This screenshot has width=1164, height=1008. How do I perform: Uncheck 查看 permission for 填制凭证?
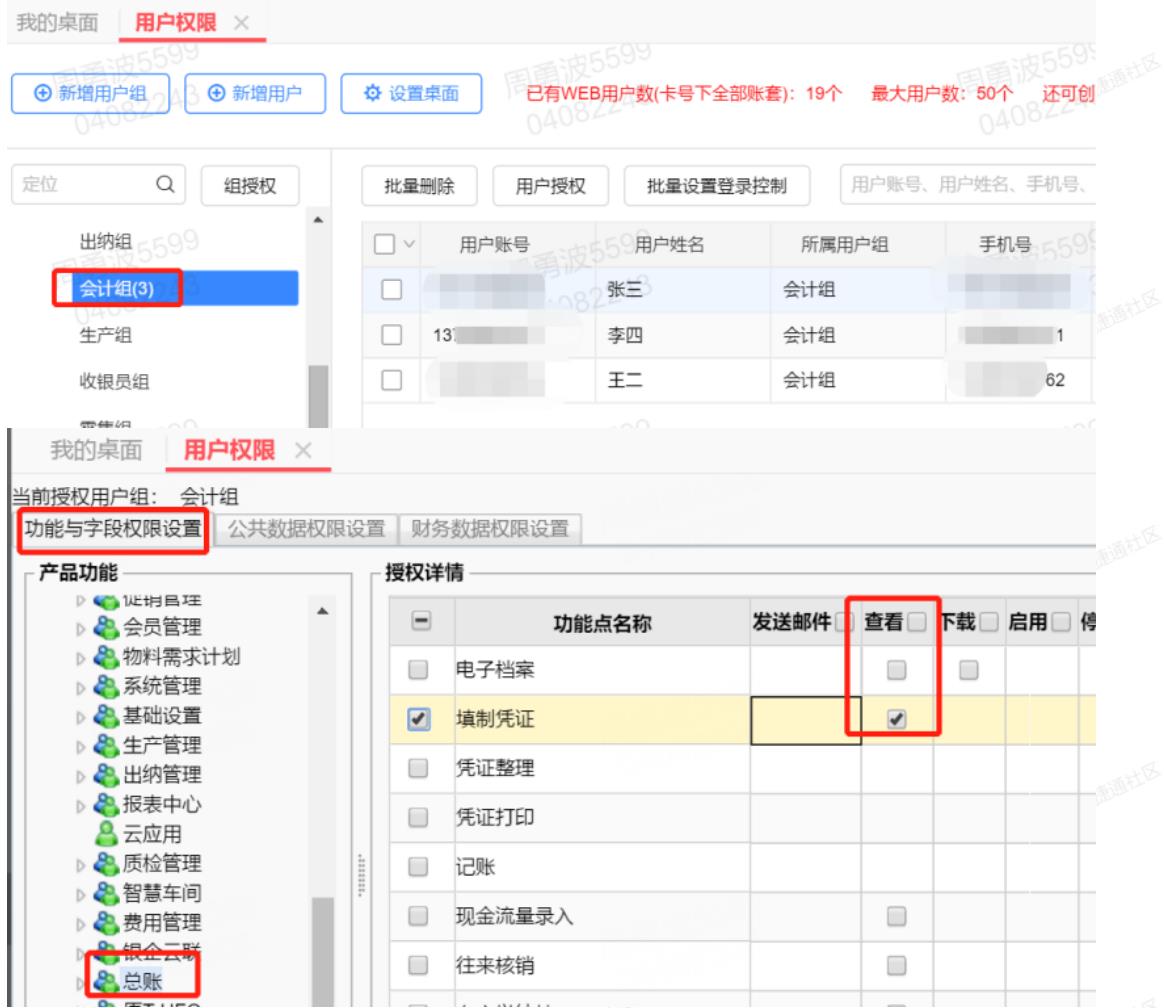click(896, 719)
